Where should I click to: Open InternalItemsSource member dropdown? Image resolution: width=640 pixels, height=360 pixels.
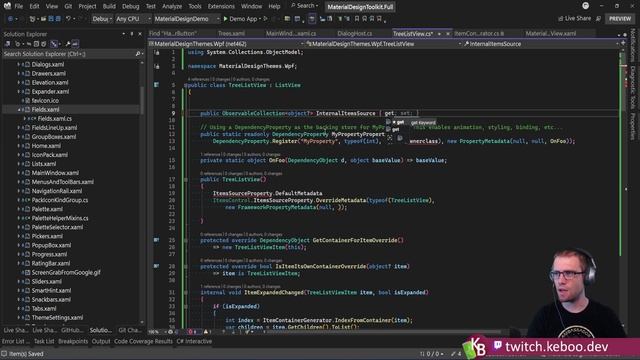point(540,44)
